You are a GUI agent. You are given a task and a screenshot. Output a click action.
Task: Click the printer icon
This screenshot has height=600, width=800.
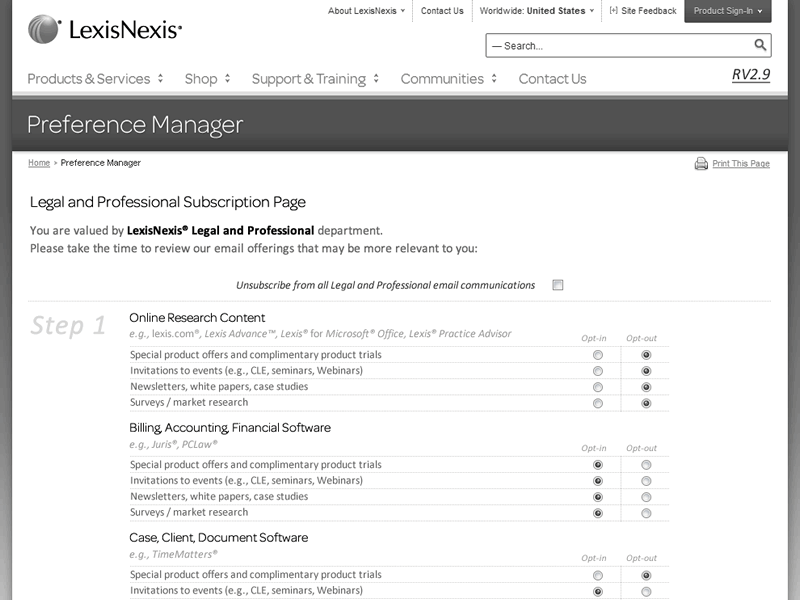[701, 164]
